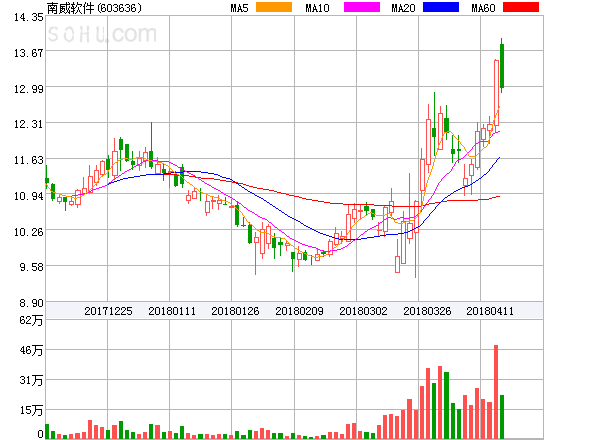Click the price axis label 10.94
Screen dimensions: 600x440
coord(29,196)
